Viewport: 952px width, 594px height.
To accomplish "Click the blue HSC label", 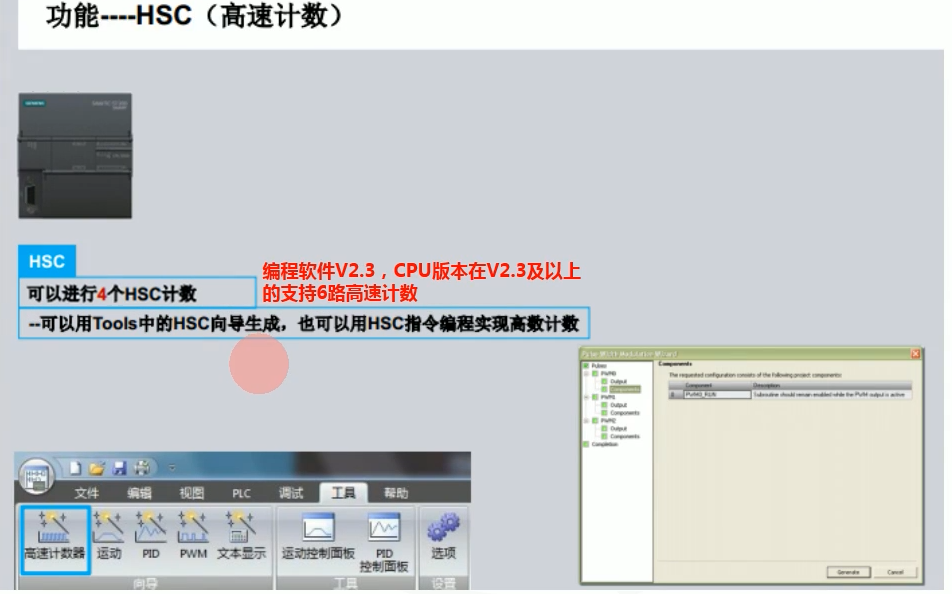I will click(x=47, y=261).
